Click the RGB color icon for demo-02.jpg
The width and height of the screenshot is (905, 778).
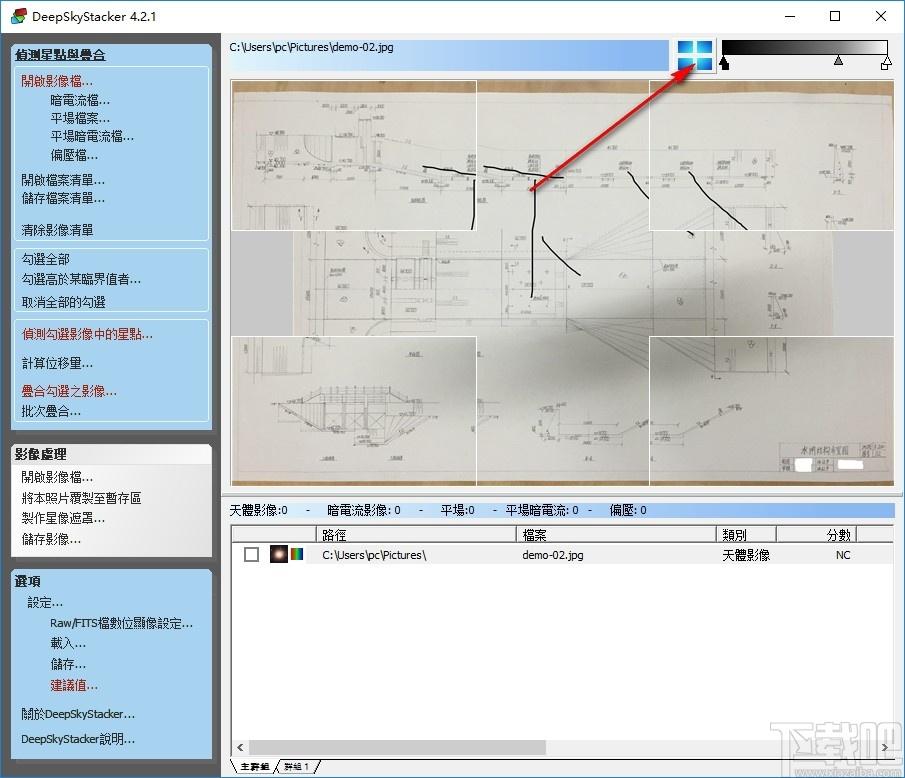[297, 554]
